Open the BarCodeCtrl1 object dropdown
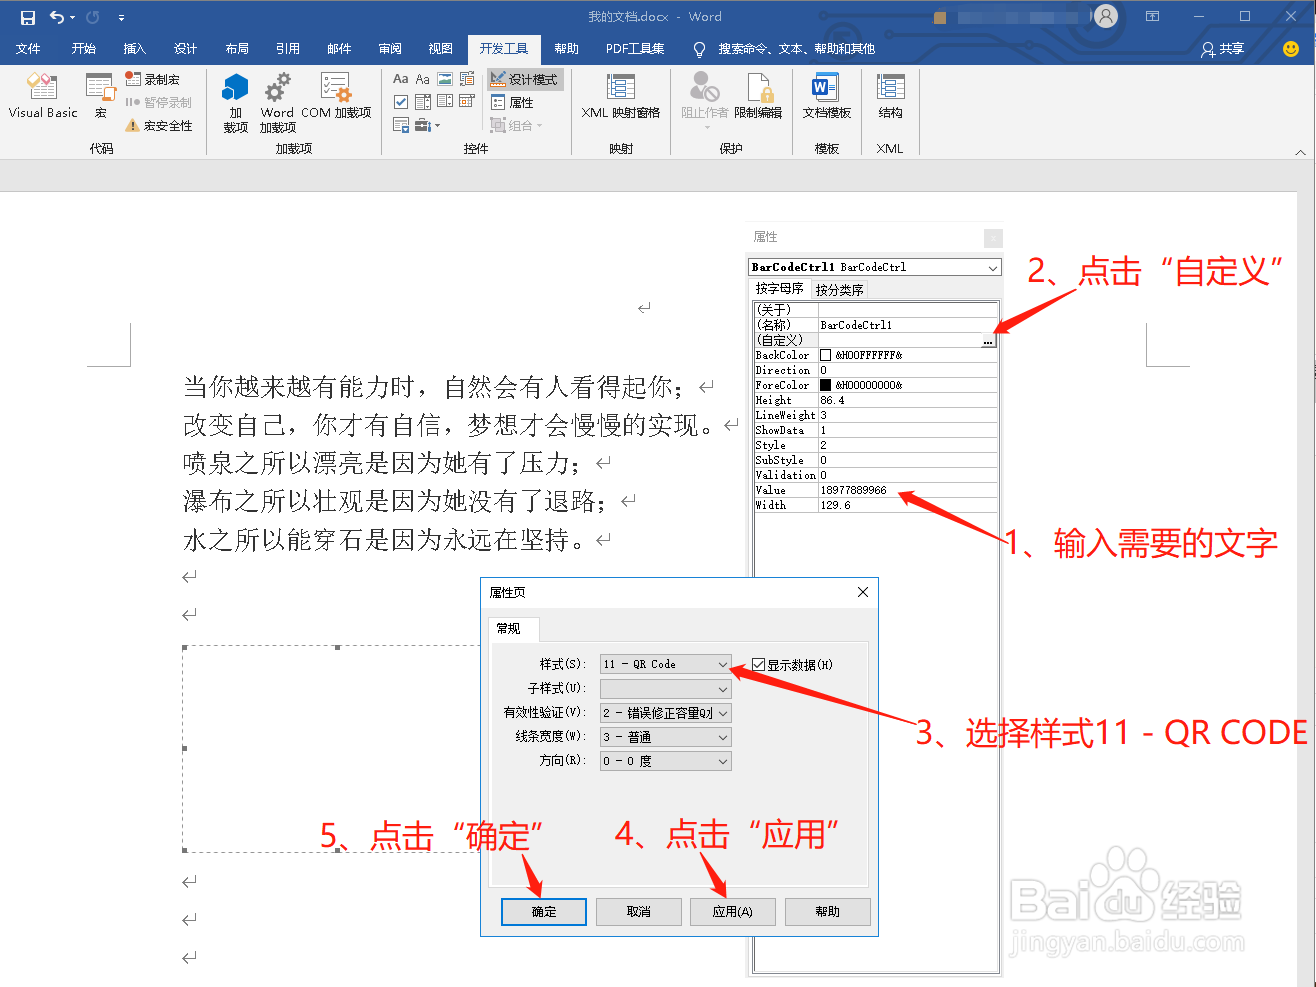This screenshot has height=987, width=1316. pyautogui.click(x=992, y=267)
